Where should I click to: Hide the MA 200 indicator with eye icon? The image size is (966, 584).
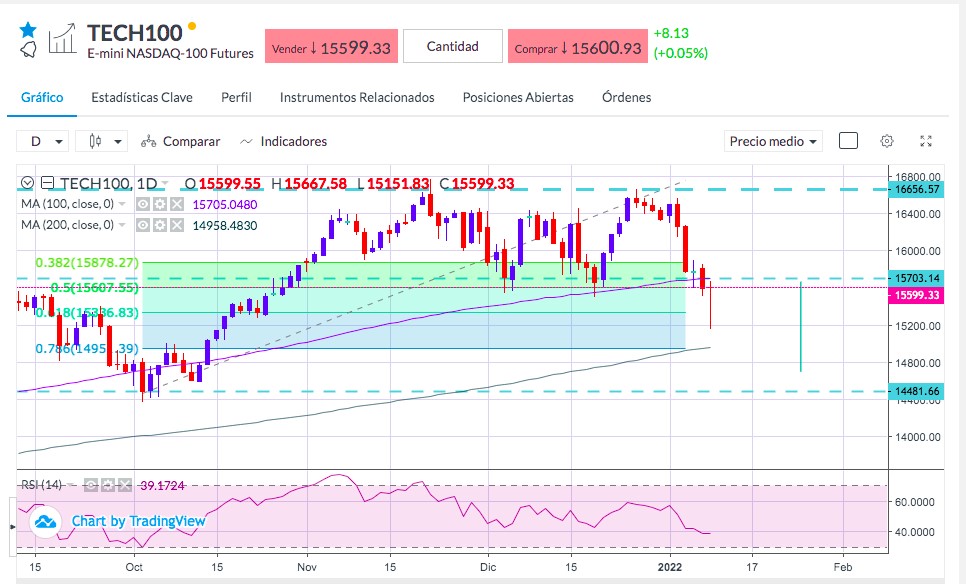[143, 225]
